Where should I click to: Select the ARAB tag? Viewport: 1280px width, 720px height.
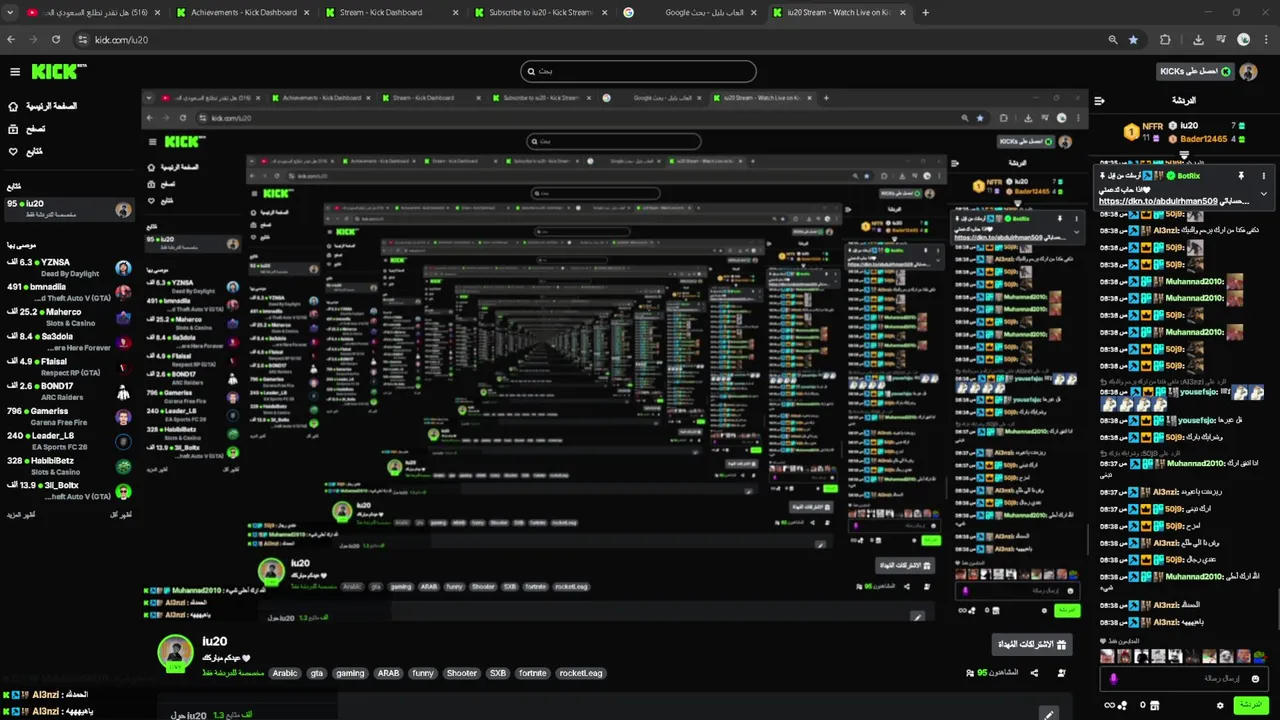388,673
